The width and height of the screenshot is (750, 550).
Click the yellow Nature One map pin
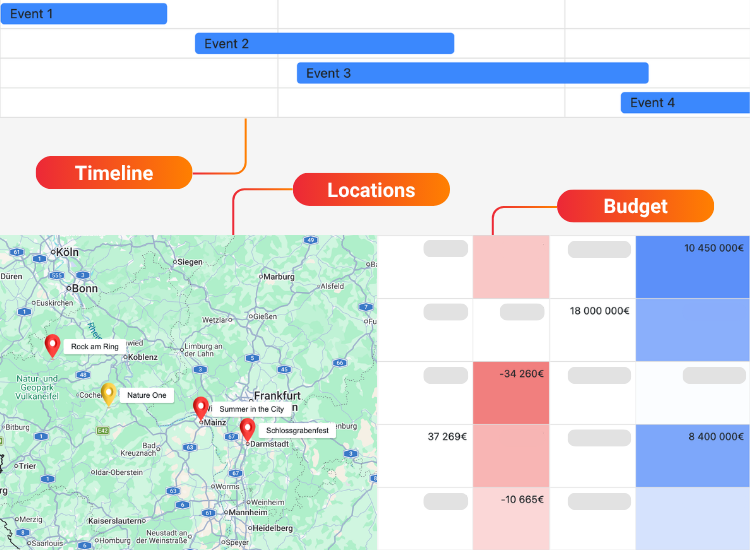tap(109, 395)
